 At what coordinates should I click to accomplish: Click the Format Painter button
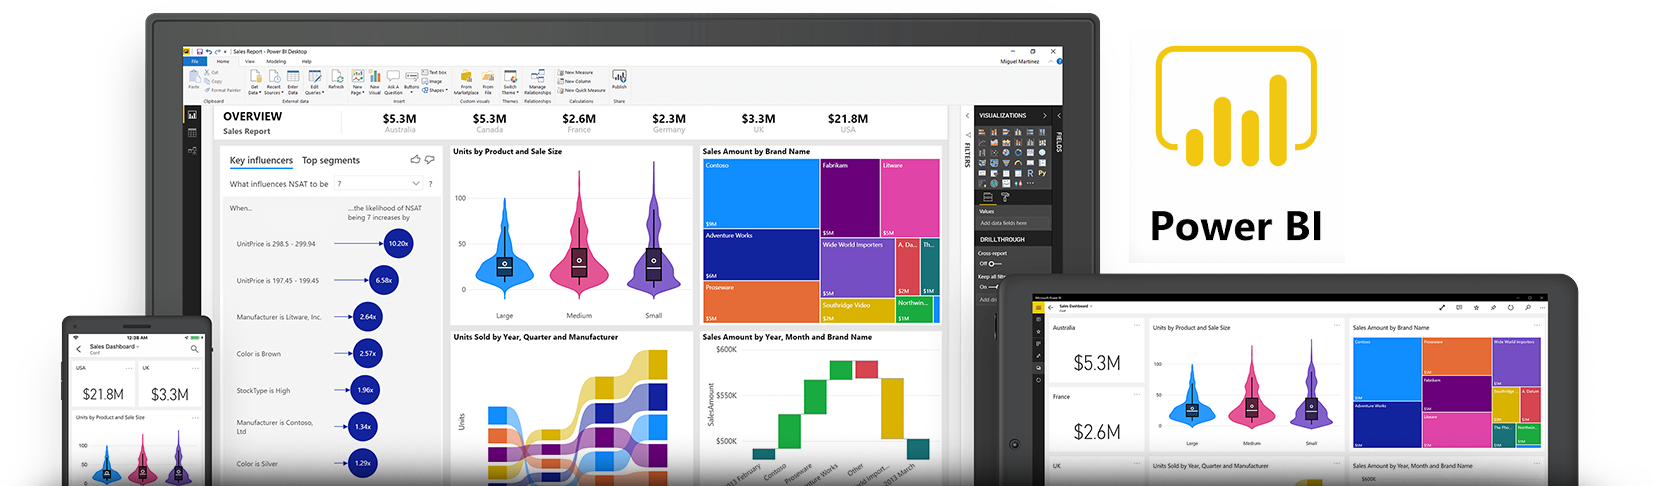pos(223,90)
